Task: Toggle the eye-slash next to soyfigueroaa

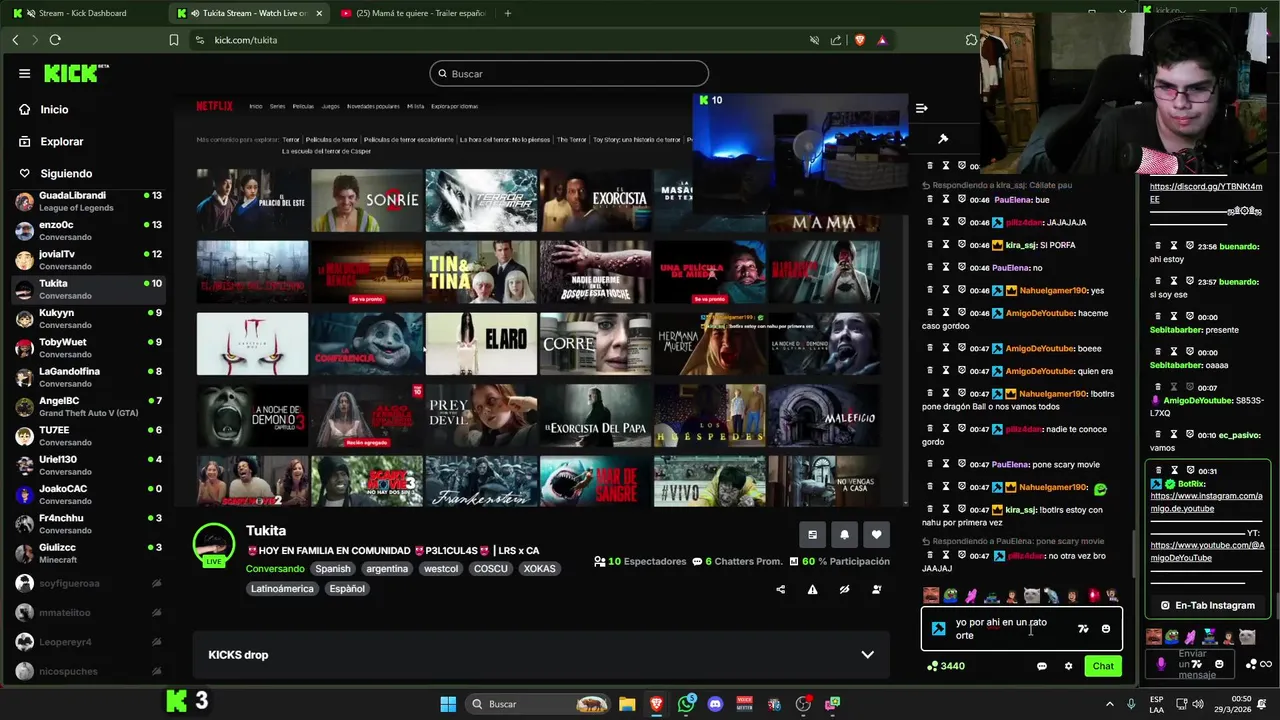Action: point(156,583)
